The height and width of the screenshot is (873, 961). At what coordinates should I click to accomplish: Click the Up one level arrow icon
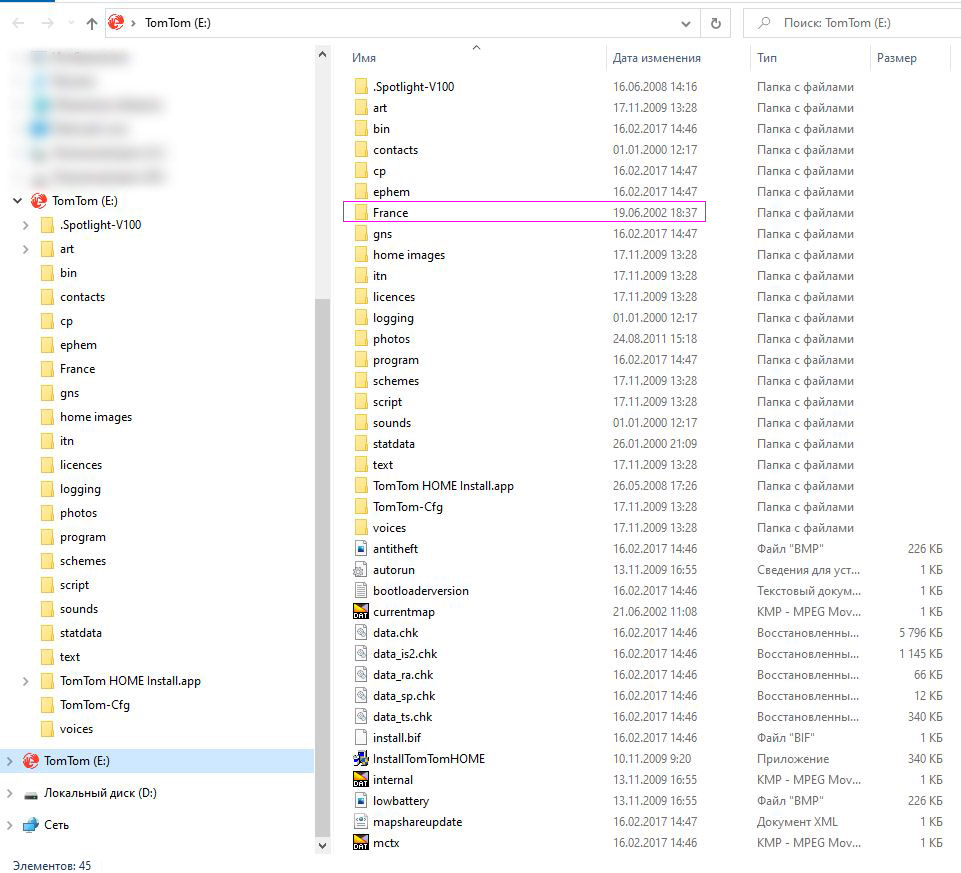(92, 23)
